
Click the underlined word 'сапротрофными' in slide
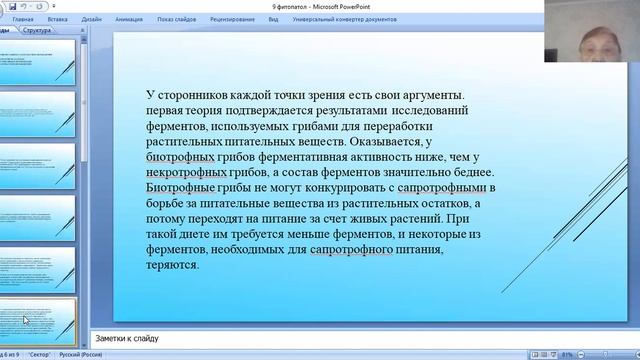442,188
